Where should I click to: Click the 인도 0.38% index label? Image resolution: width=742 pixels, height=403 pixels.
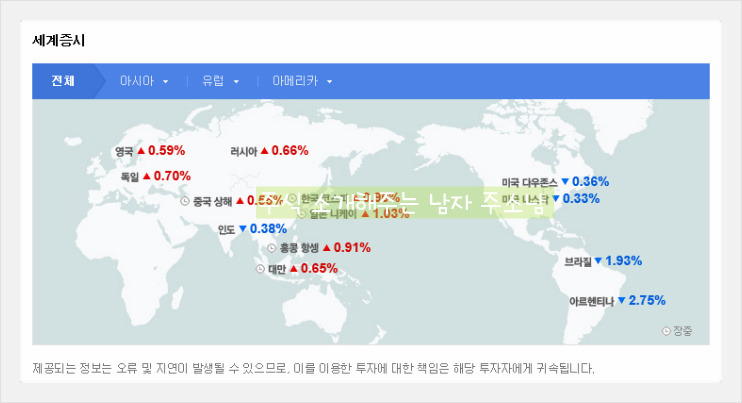(252, 229)
